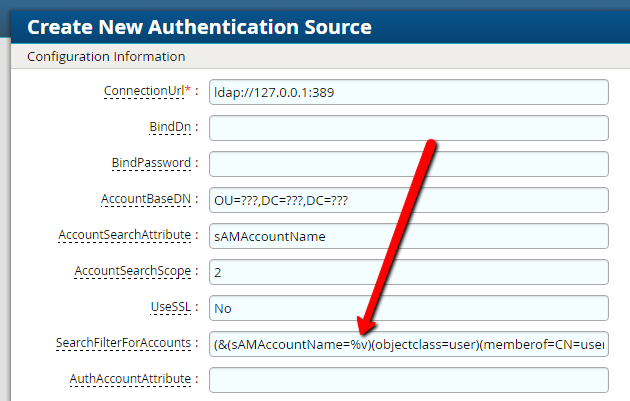Click the BindDn label
Image resolution: width=630 pixels, height=401 pixels.
point(168,127)
